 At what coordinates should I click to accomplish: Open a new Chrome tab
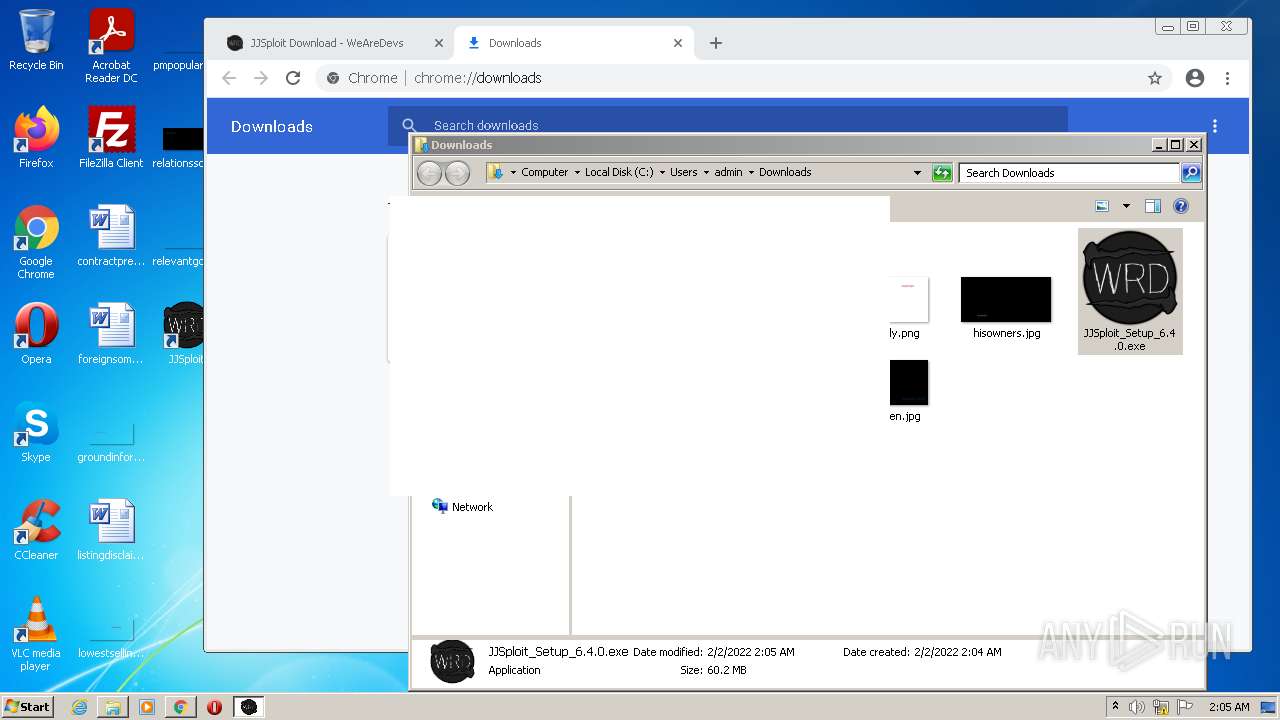(x=715, y=43)
